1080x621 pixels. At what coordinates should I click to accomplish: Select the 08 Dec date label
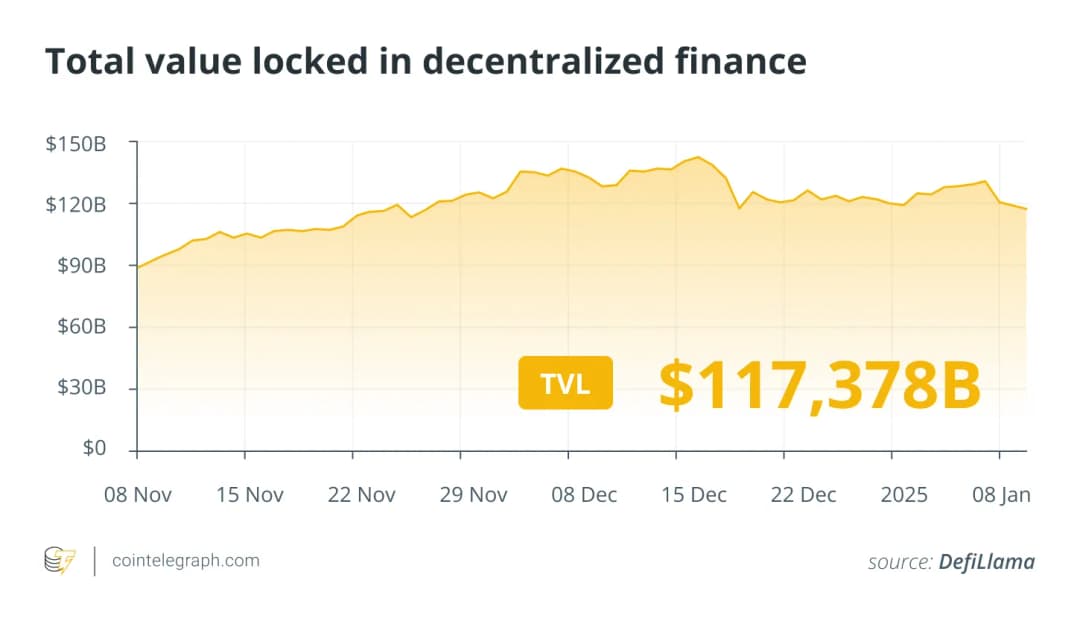tap(583, 494)
